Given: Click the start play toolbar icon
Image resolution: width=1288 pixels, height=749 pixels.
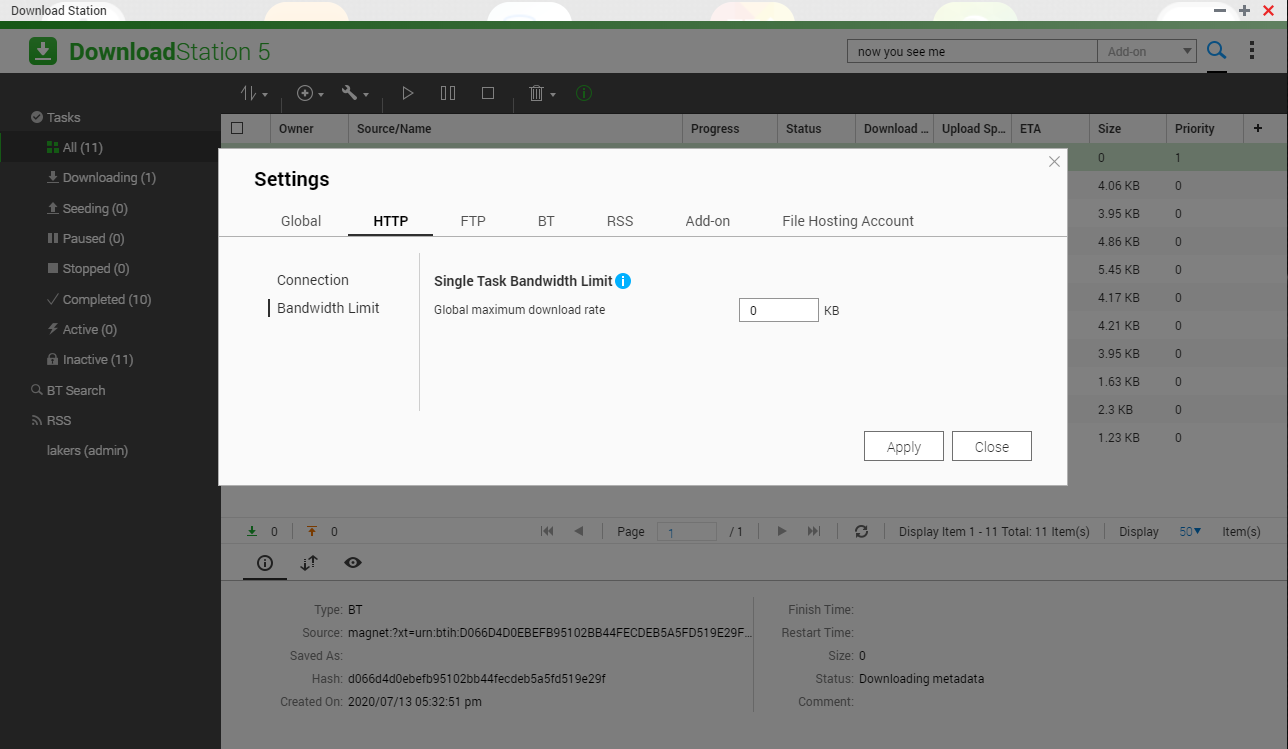Looking at the screenshot, I should [x=407, y=93].
